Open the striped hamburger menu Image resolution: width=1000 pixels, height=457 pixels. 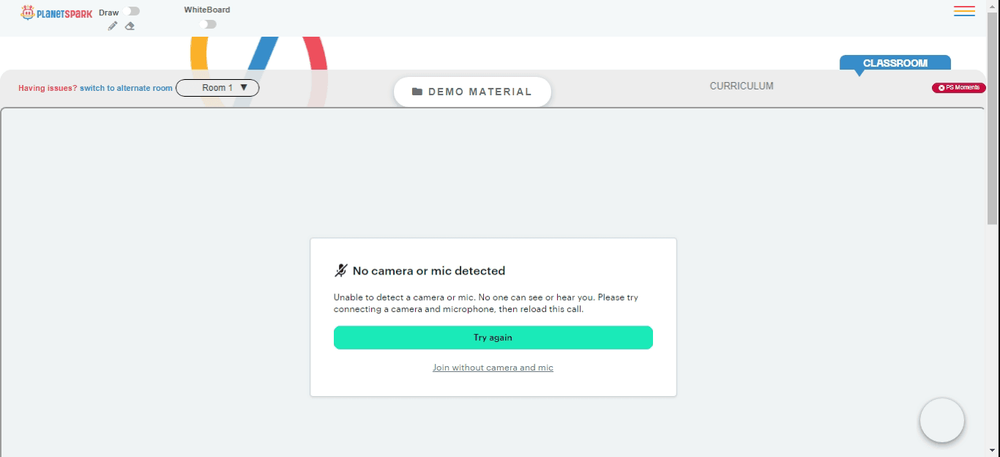click(x=964, y=11)
